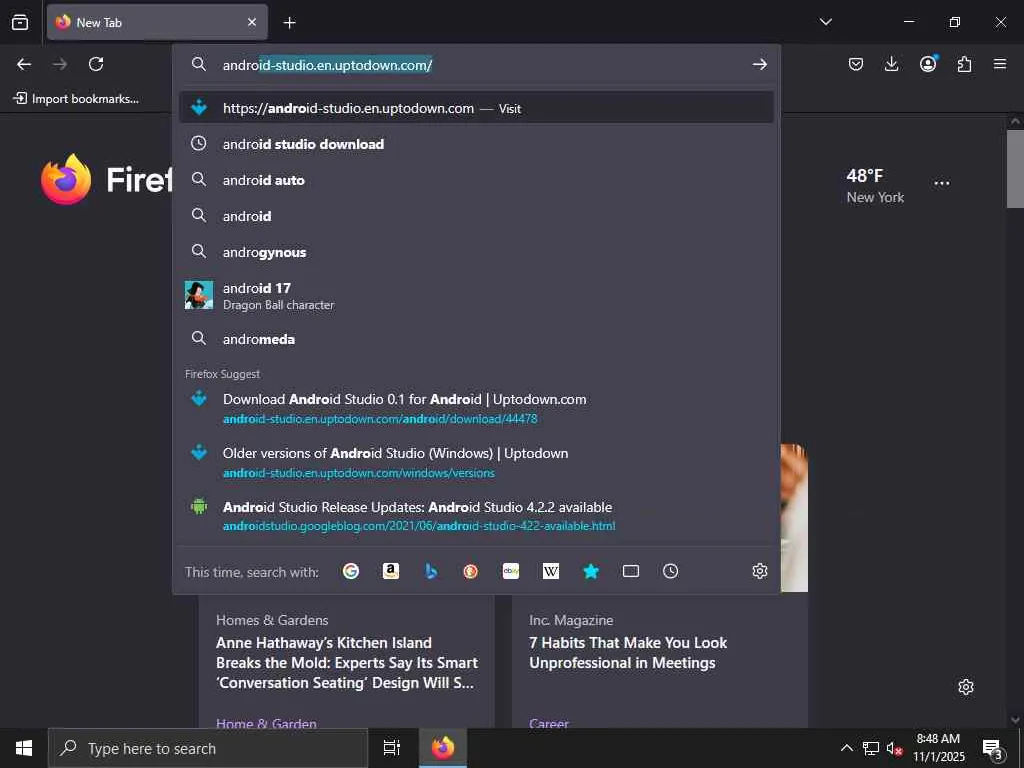Click 'Career' topic link

pos(549,723)
